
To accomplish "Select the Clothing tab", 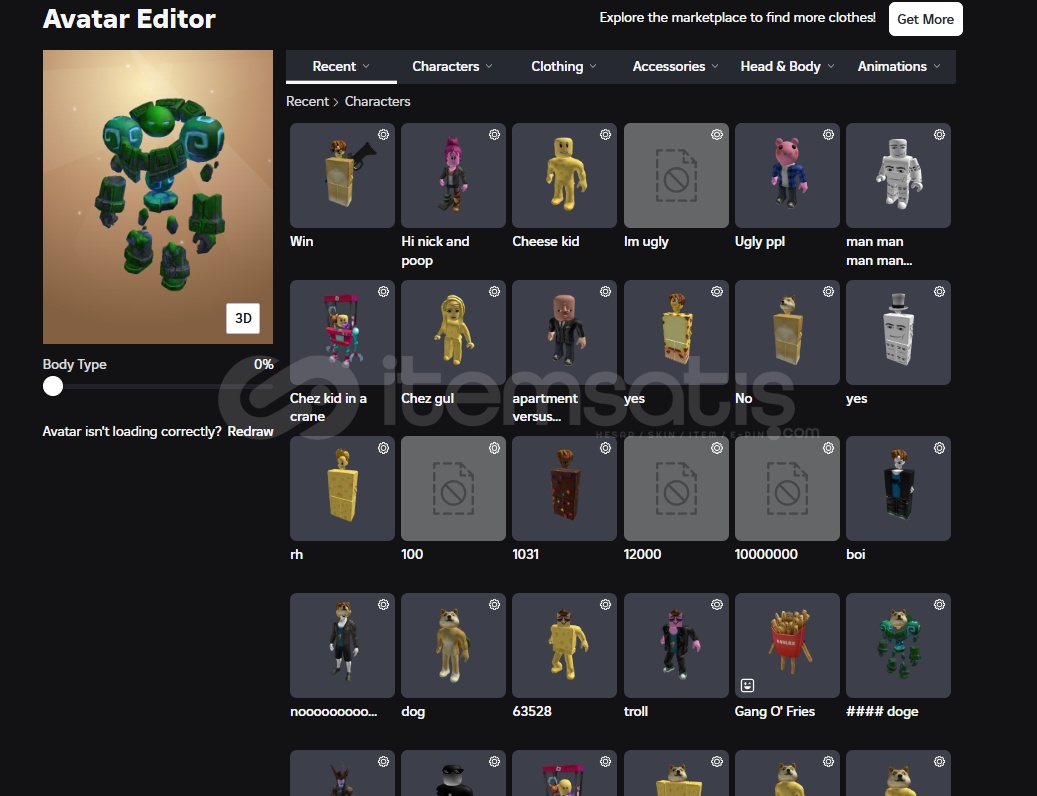I will click(x=563, y=67).
